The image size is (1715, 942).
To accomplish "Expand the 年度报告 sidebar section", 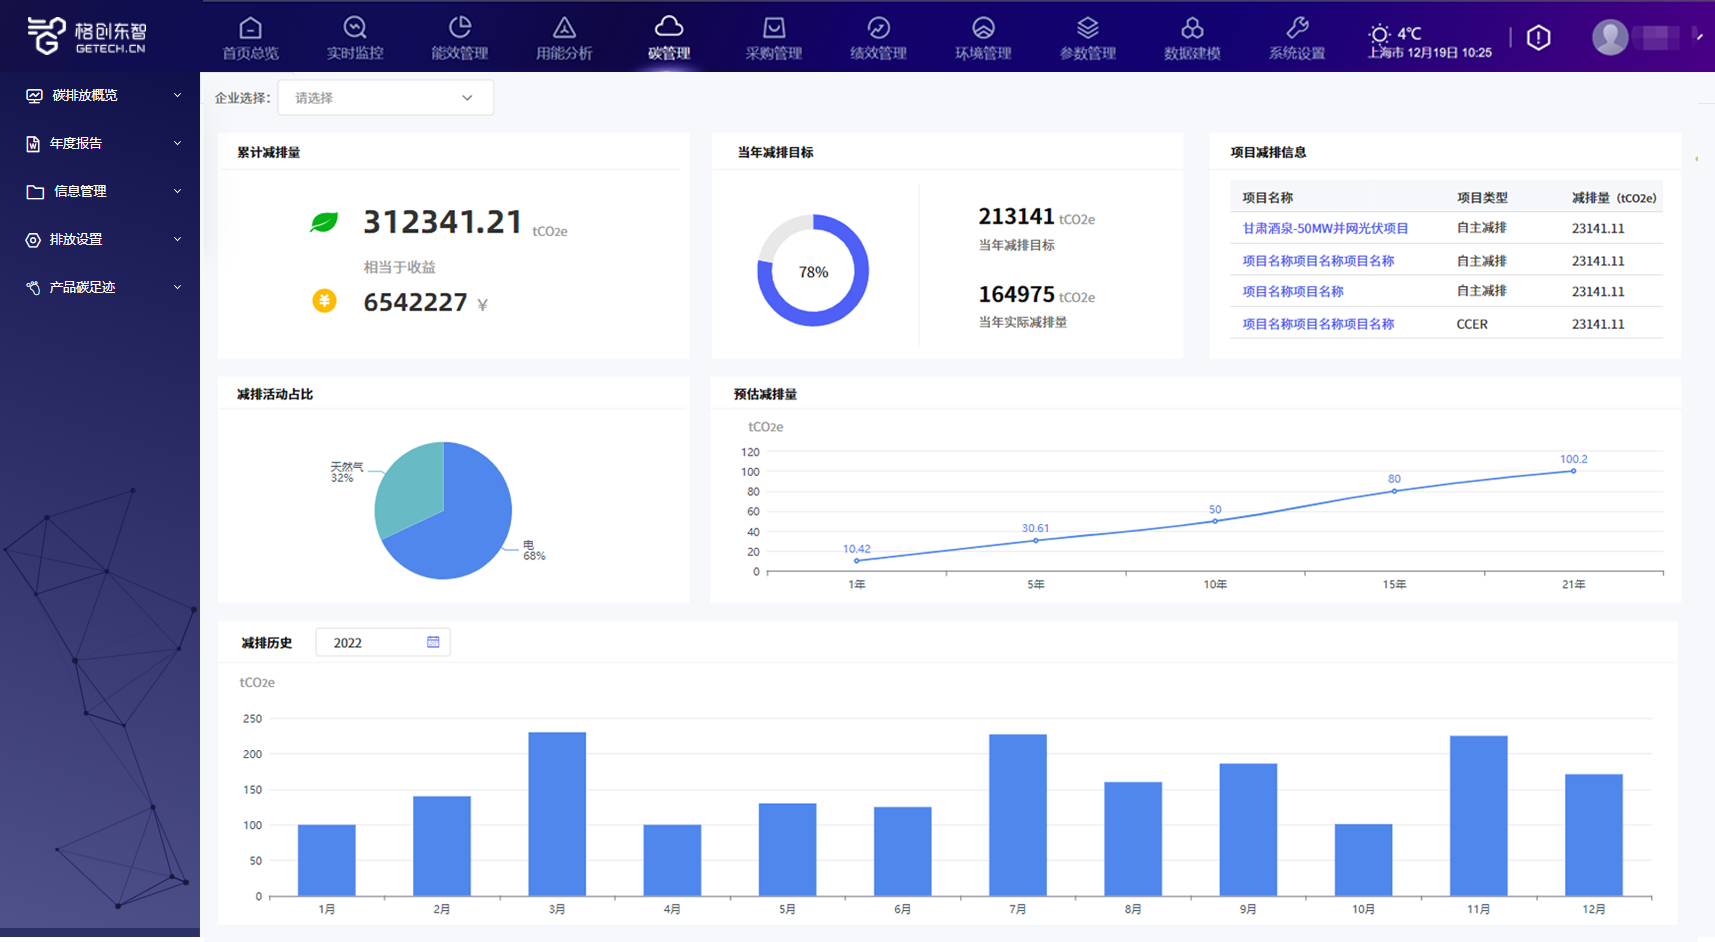I will (x=100, y=144).
